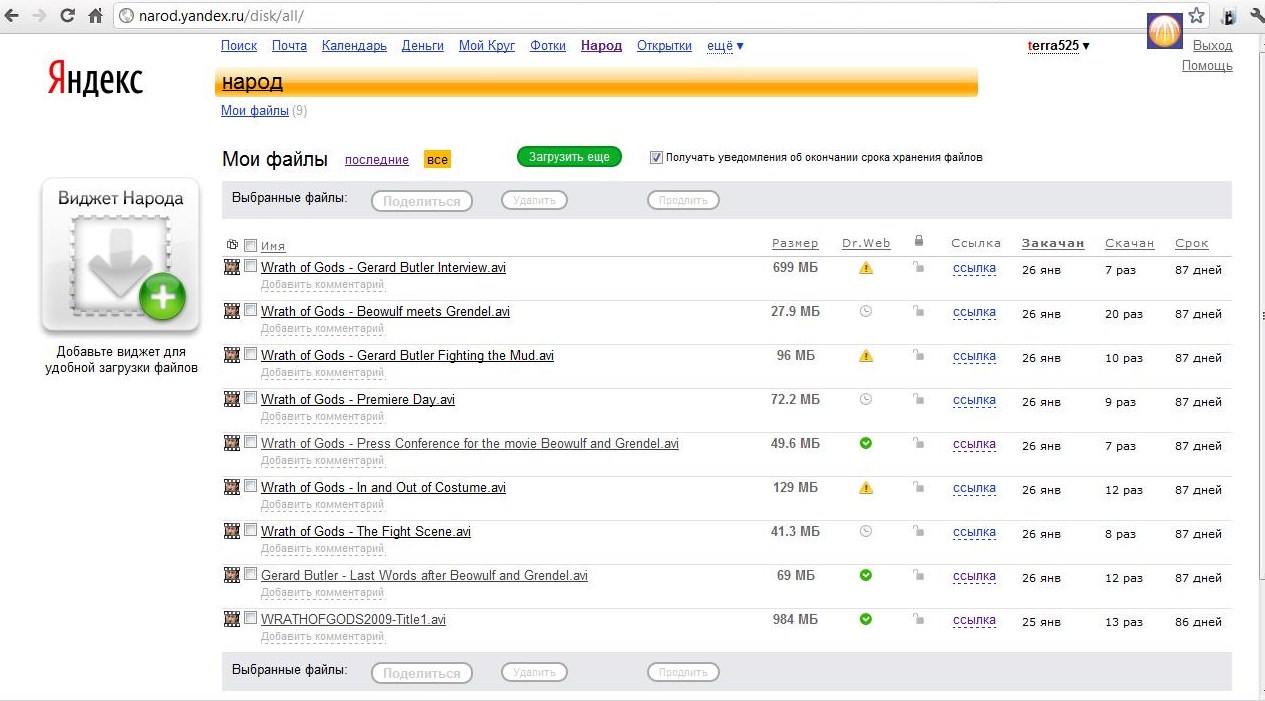The image size is (1265, 701).
Task: Click the browser reload button
Action: coord(67,16)
